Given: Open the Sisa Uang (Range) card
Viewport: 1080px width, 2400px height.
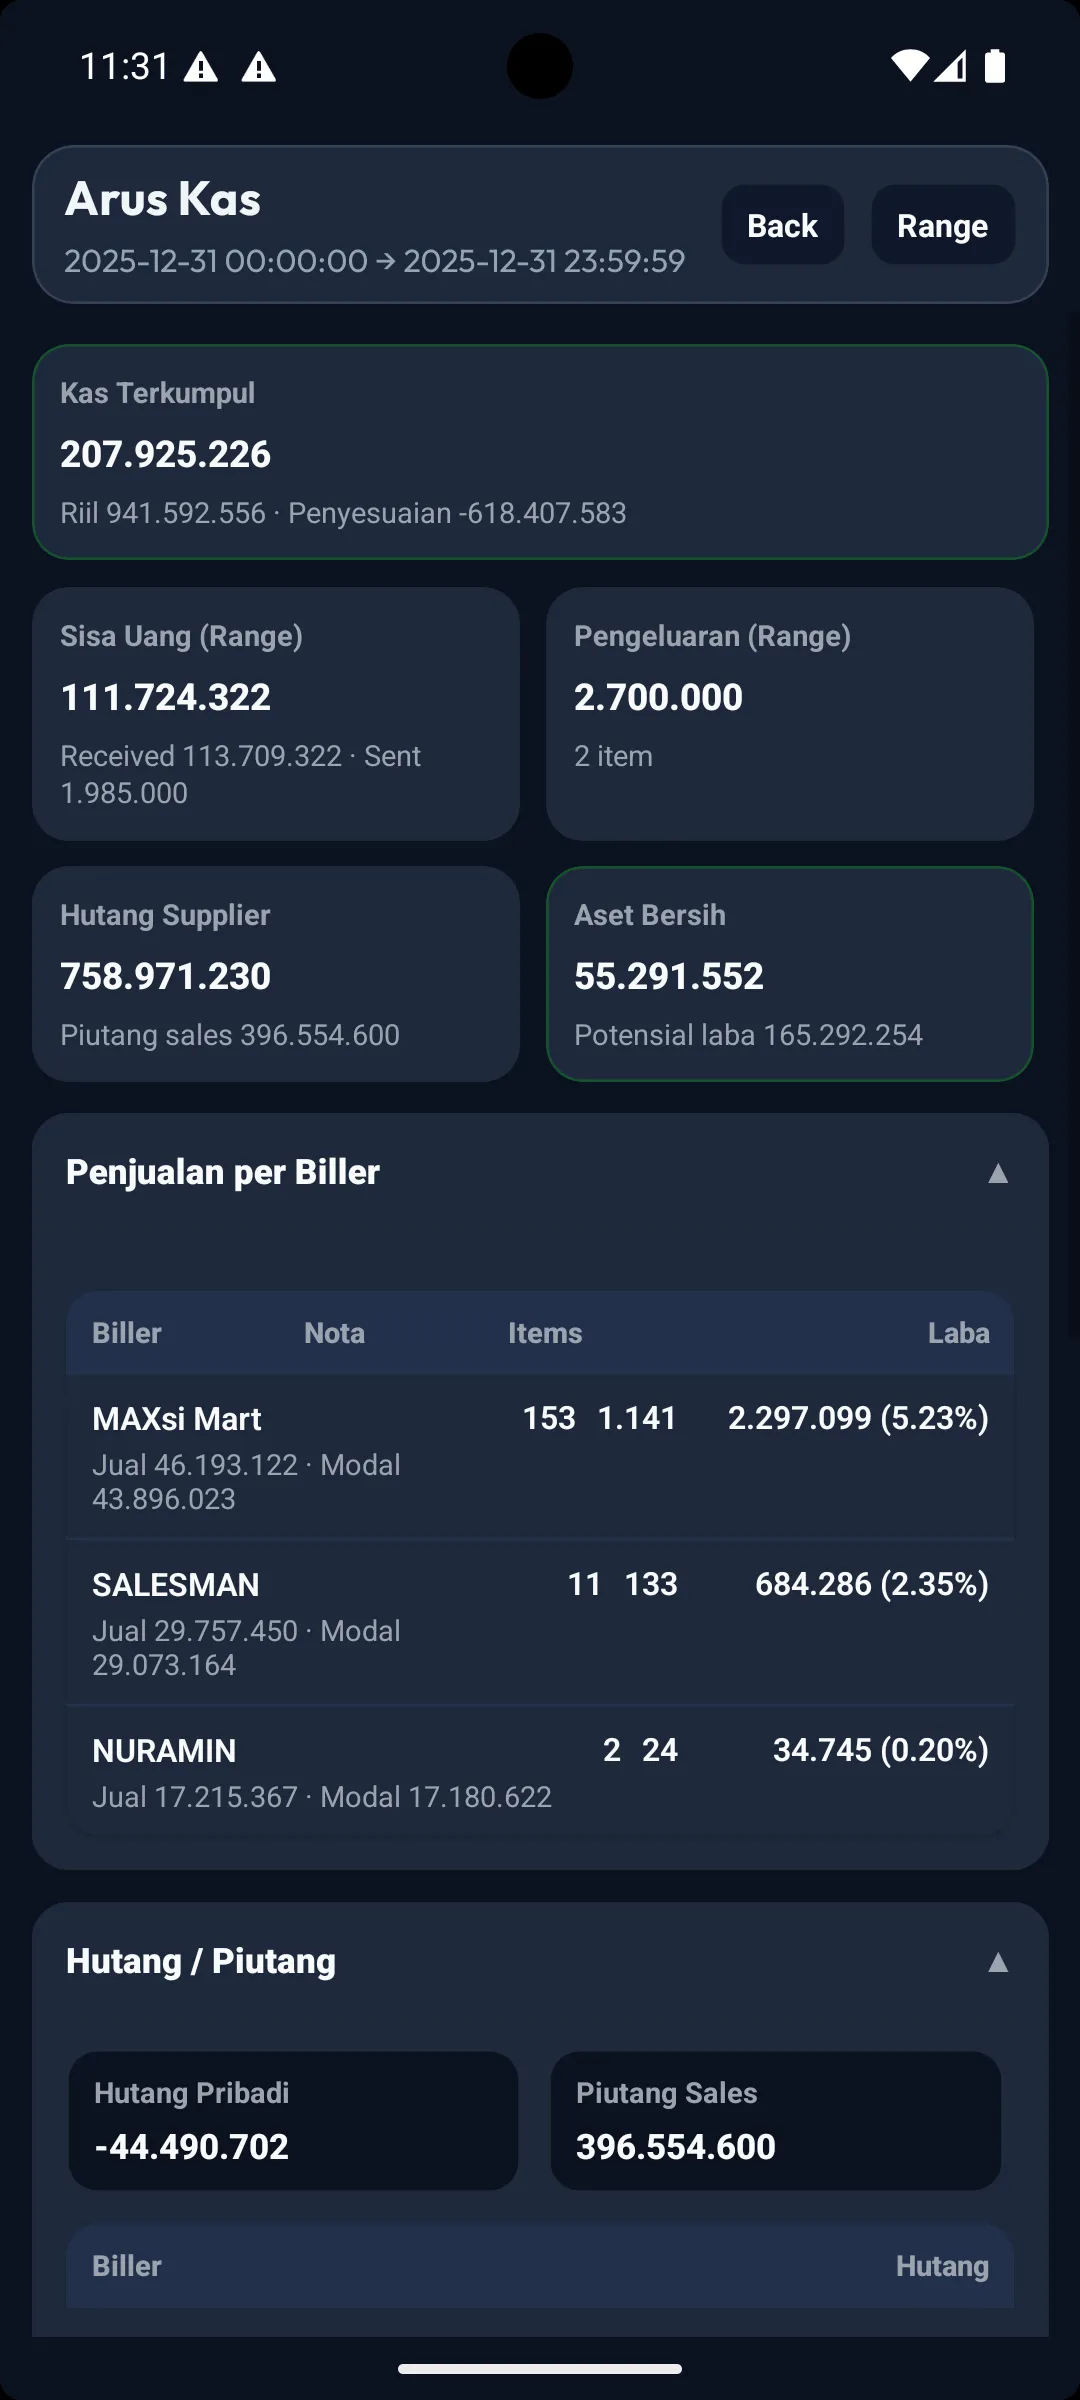Looking at the screenshot, I should click(276, 713).
